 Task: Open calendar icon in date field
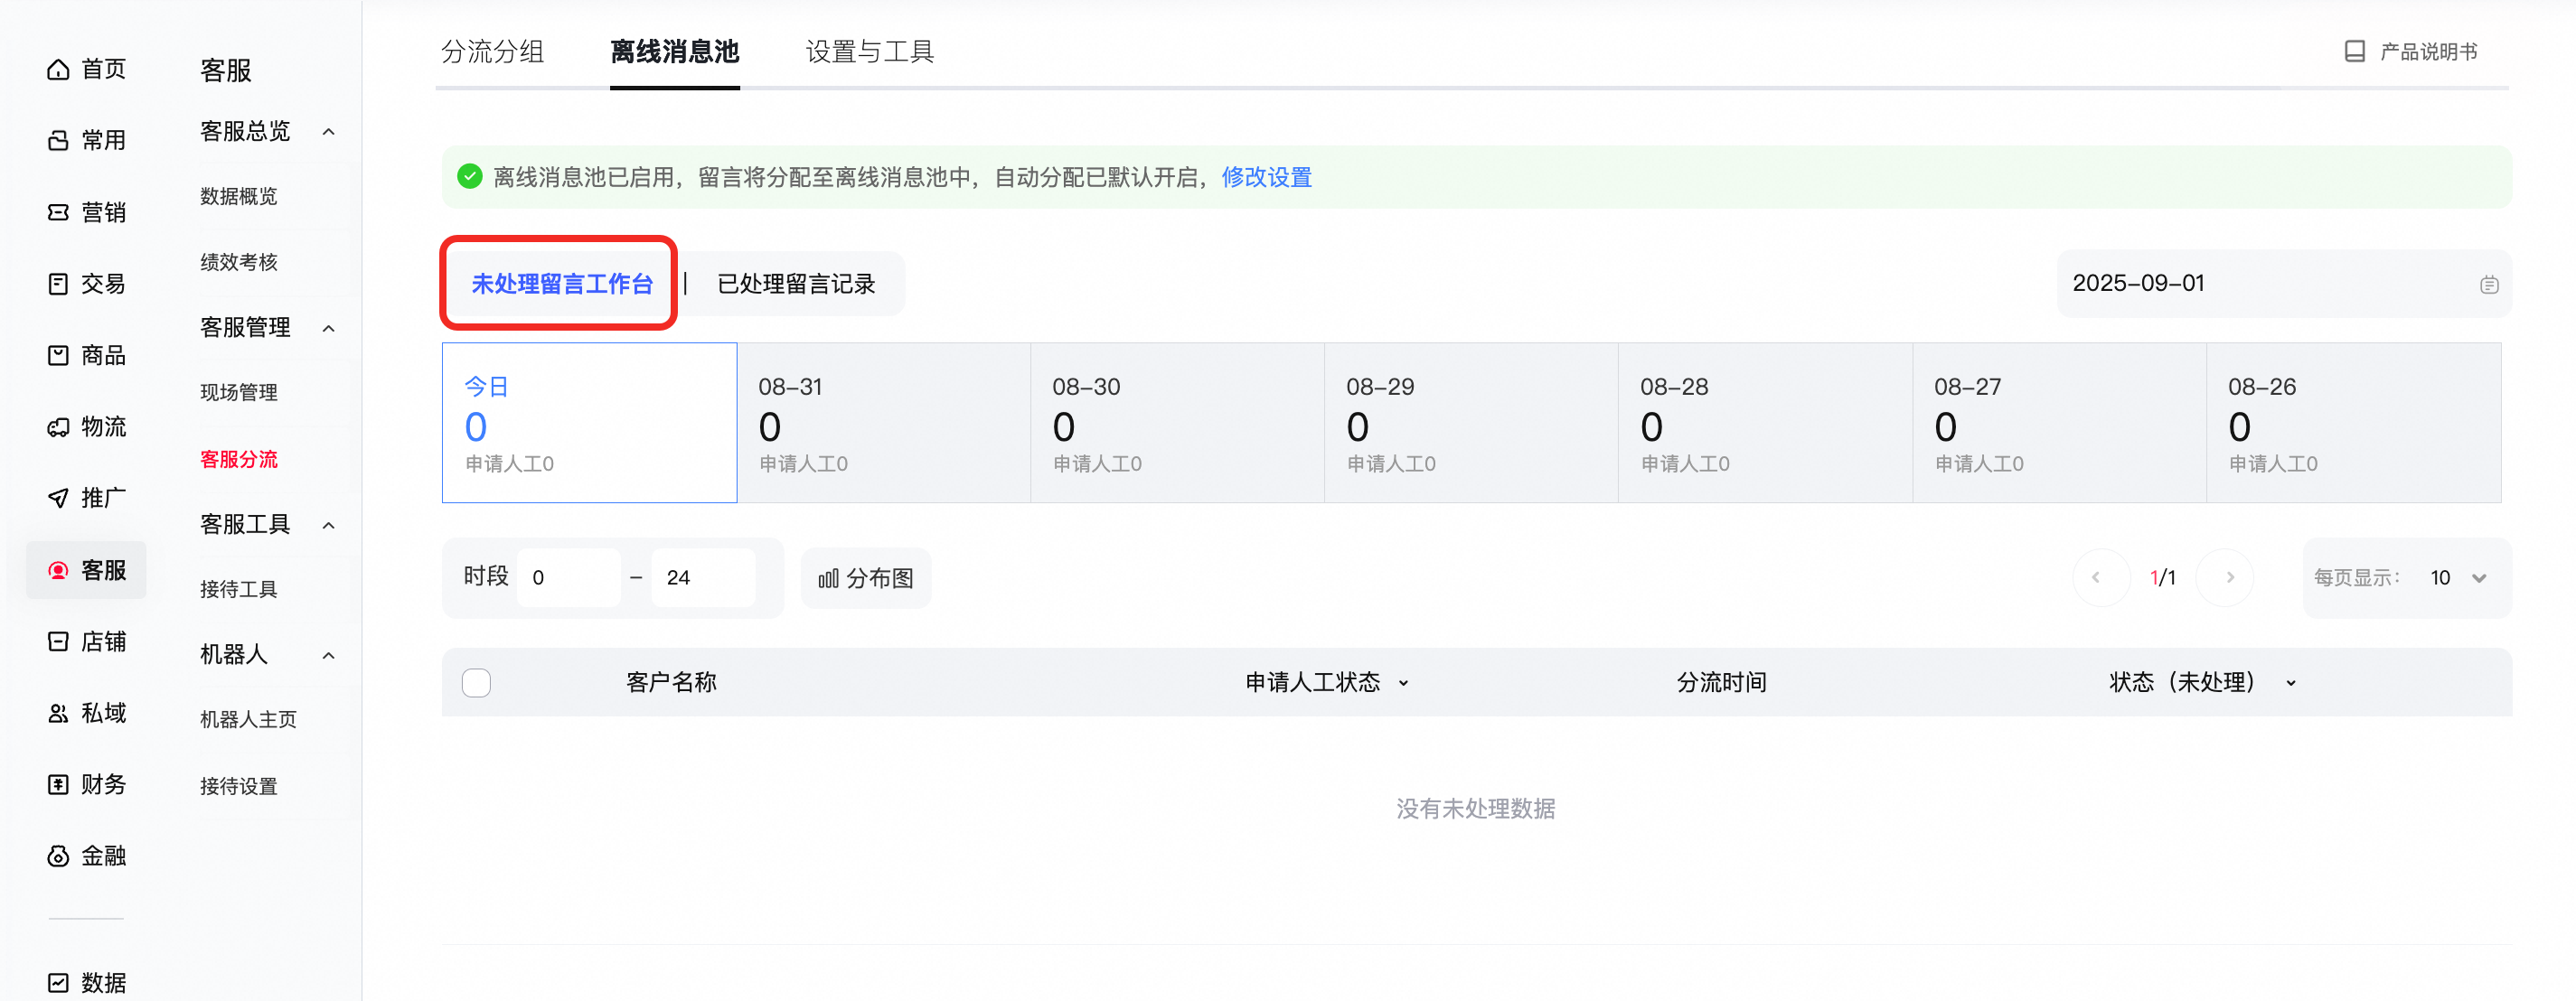point(2489,285)
